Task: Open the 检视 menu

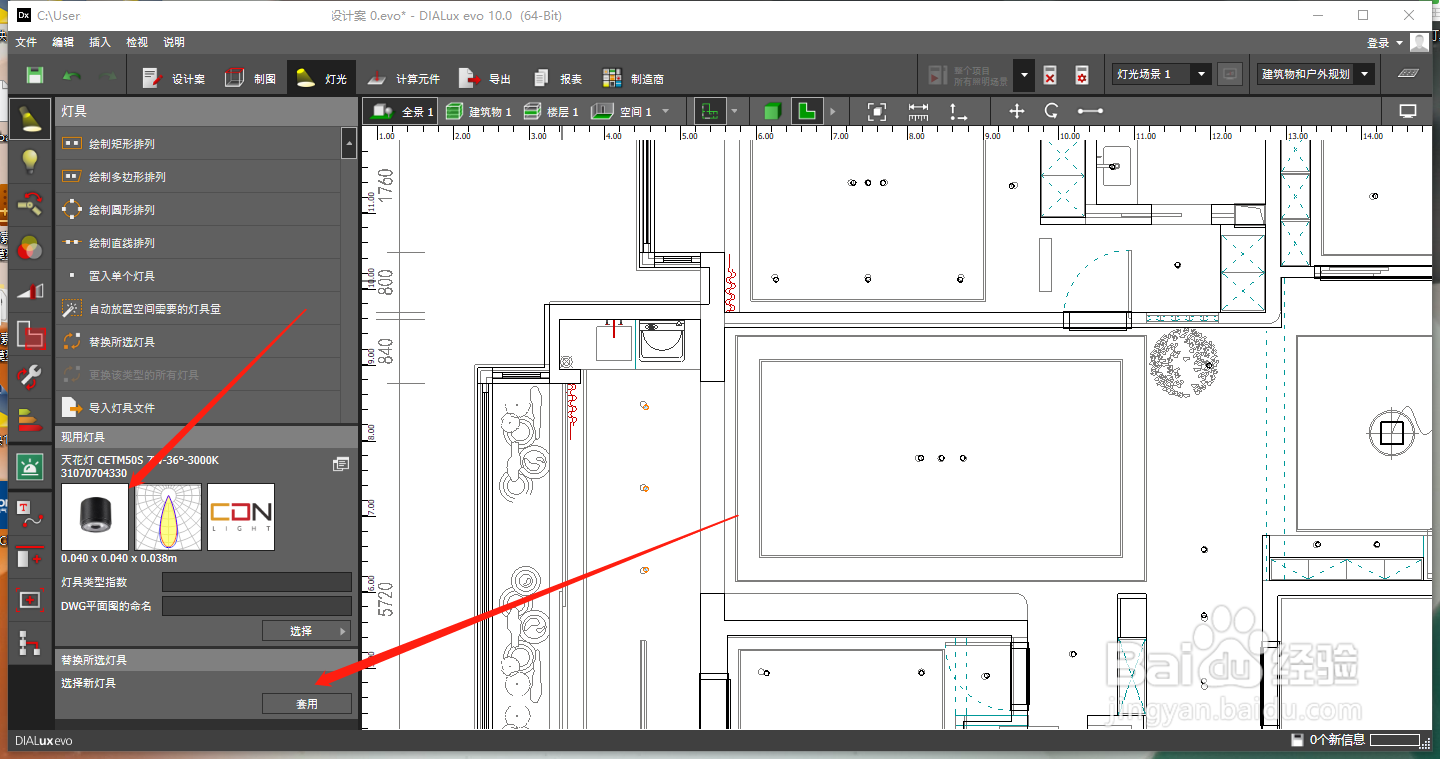Action: (x=137, y=42)
